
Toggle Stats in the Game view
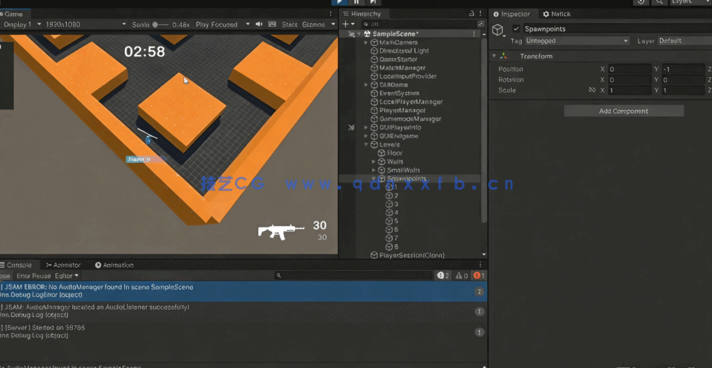[289, 25]
